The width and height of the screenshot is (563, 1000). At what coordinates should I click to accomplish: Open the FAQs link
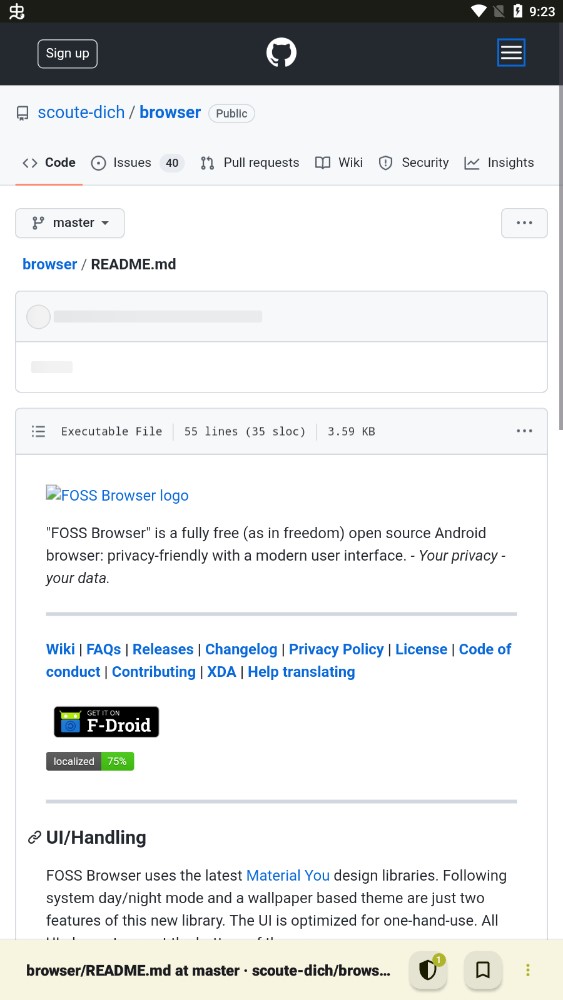pyautogui.click(x=104, y=649)
